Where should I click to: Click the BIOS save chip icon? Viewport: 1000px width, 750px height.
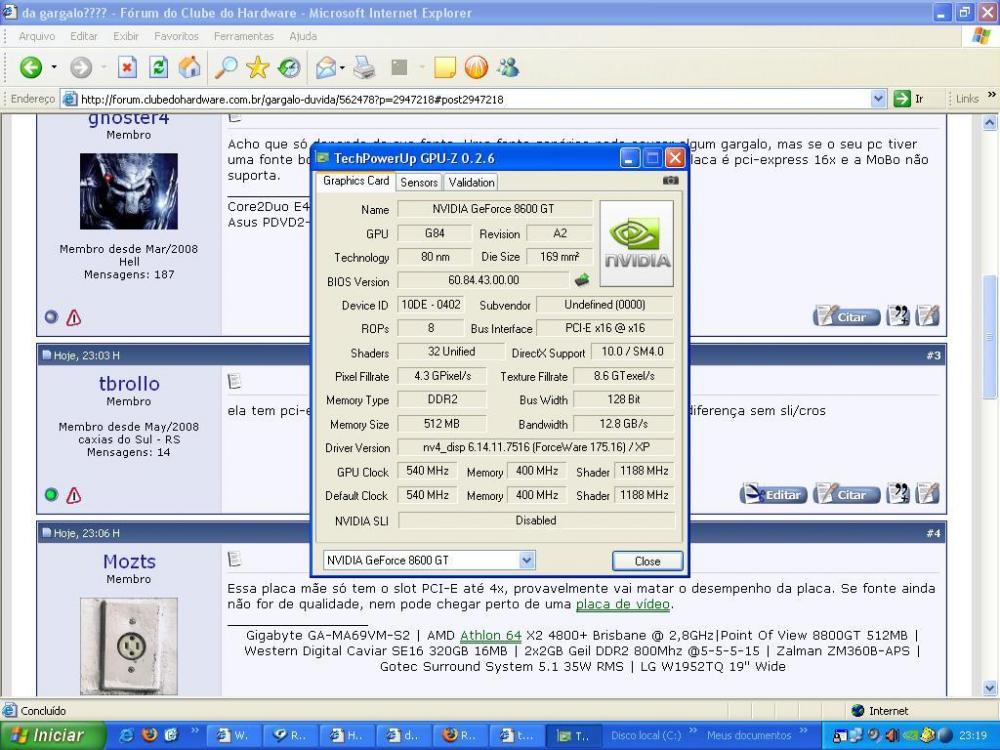pos(581,280)
